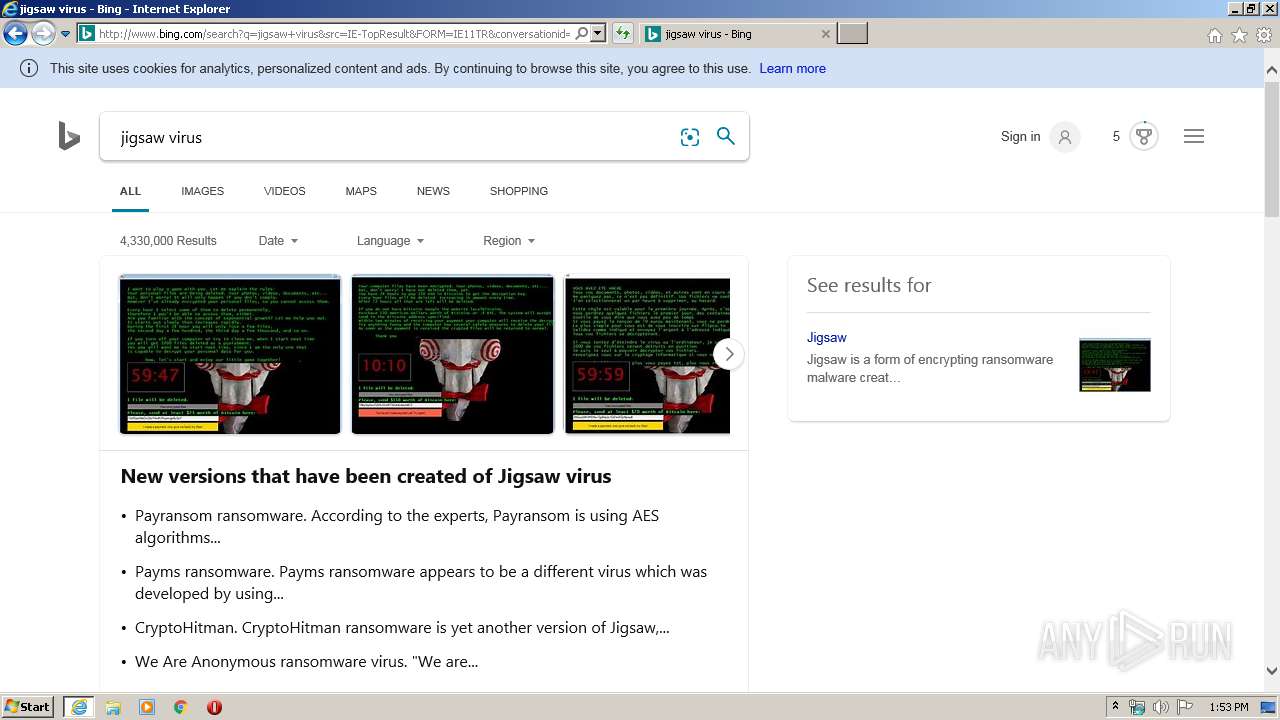
Task: Start a visual search with camera icon
Action: click(x=690, y=137)
